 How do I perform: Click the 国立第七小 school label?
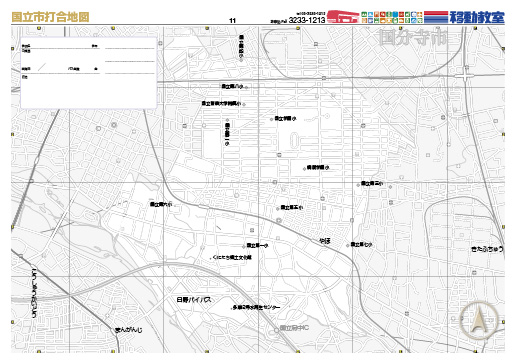click(x=361, y=245)
